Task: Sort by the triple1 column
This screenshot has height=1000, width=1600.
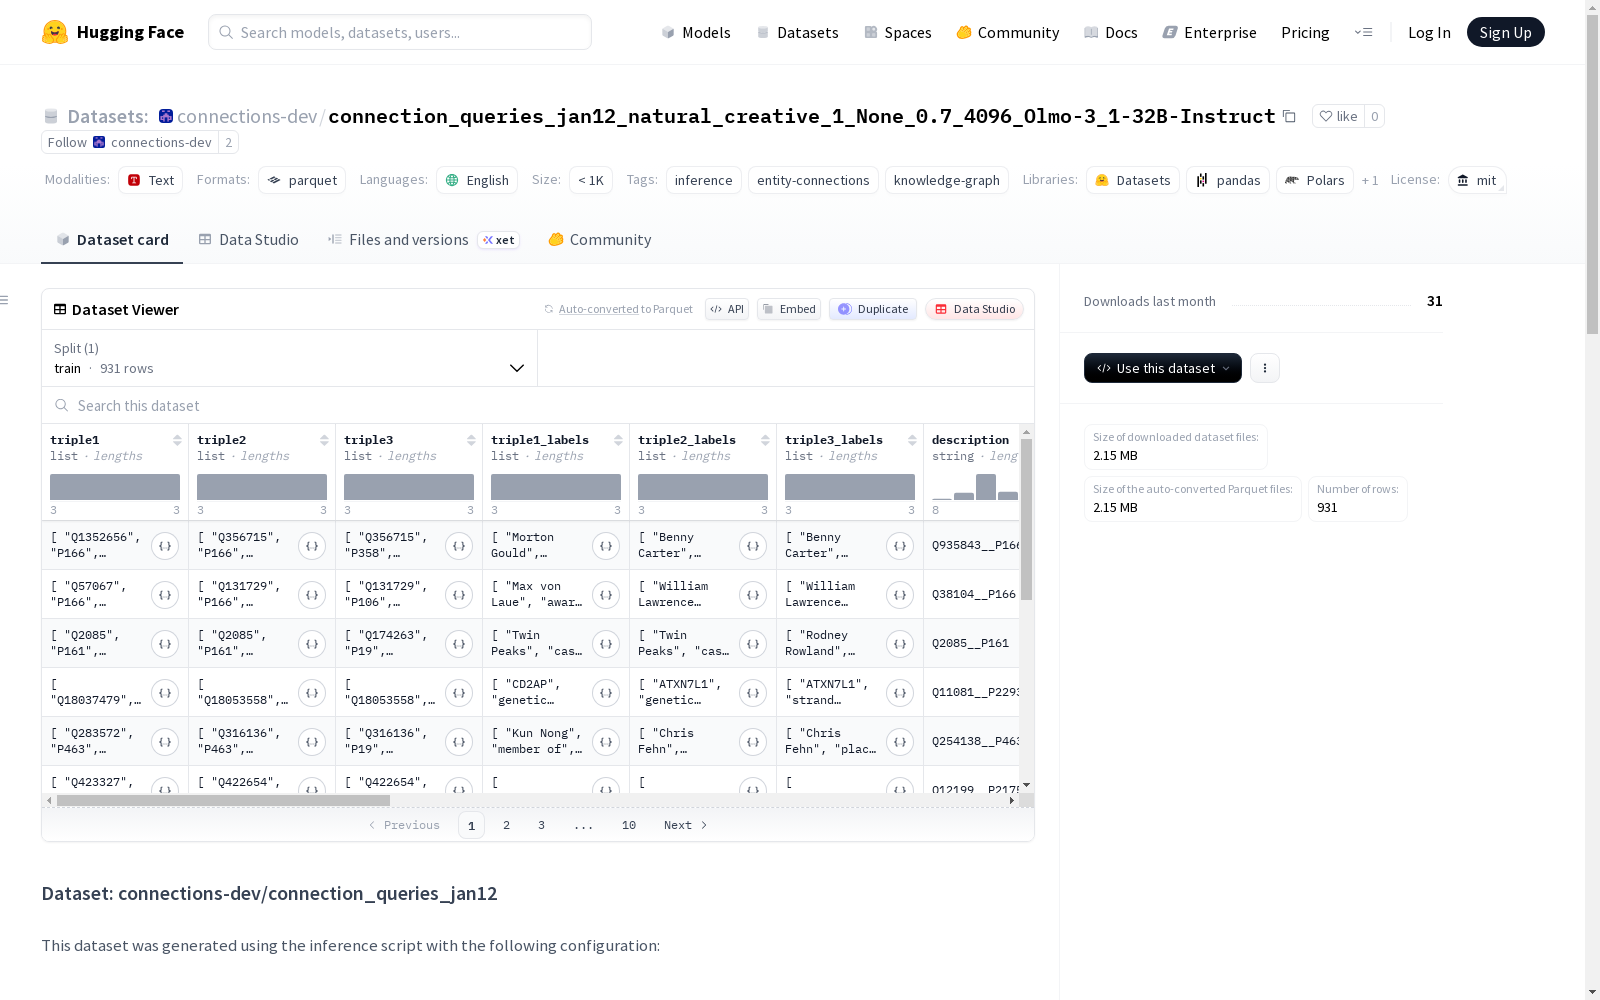Action: click(177, 440)
